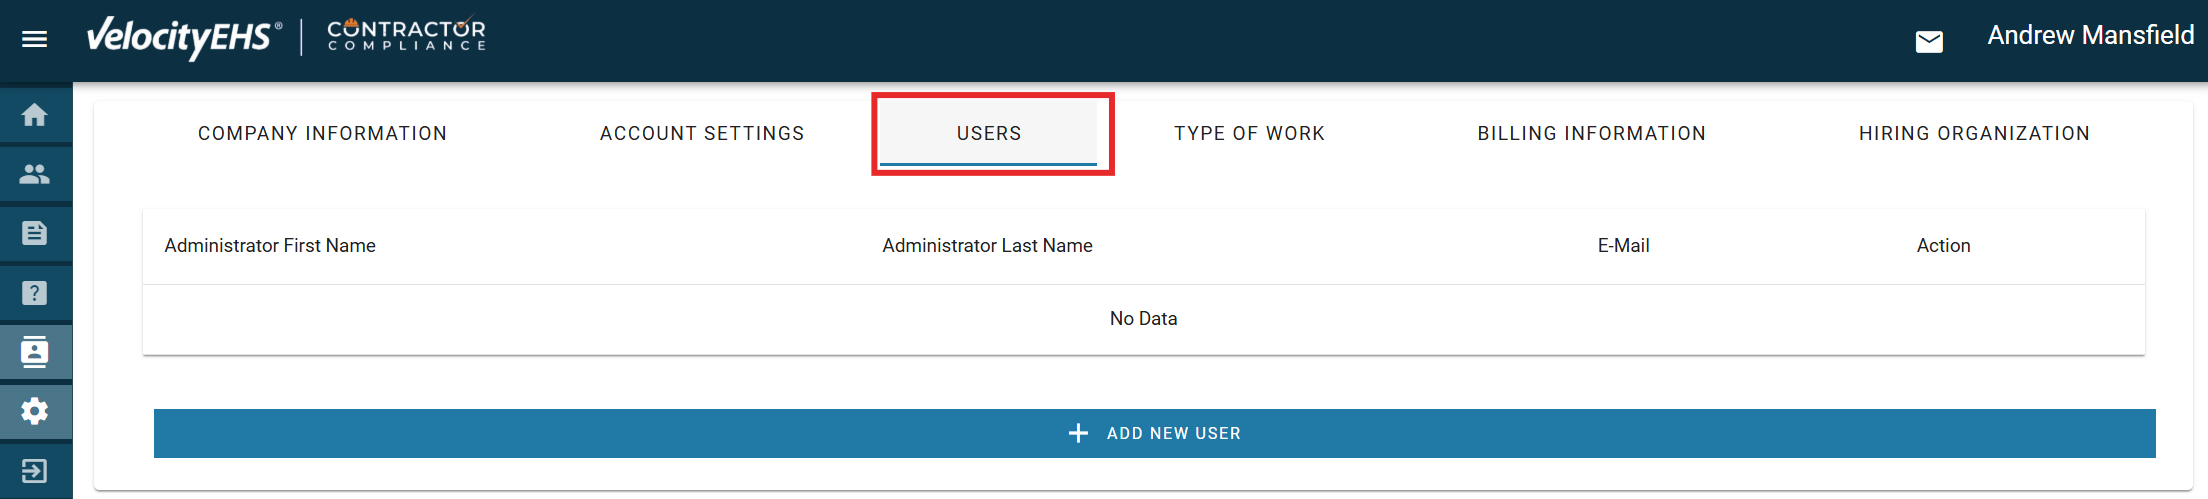
Task: Select the contact badge sidebar icon
Action: click(35, 352)
